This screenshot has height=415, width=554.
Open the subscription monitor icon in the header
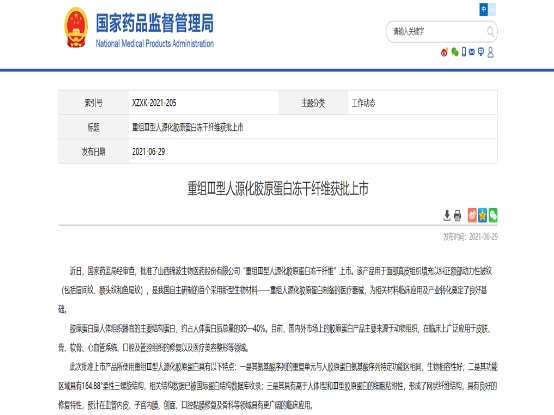point(481,52)
